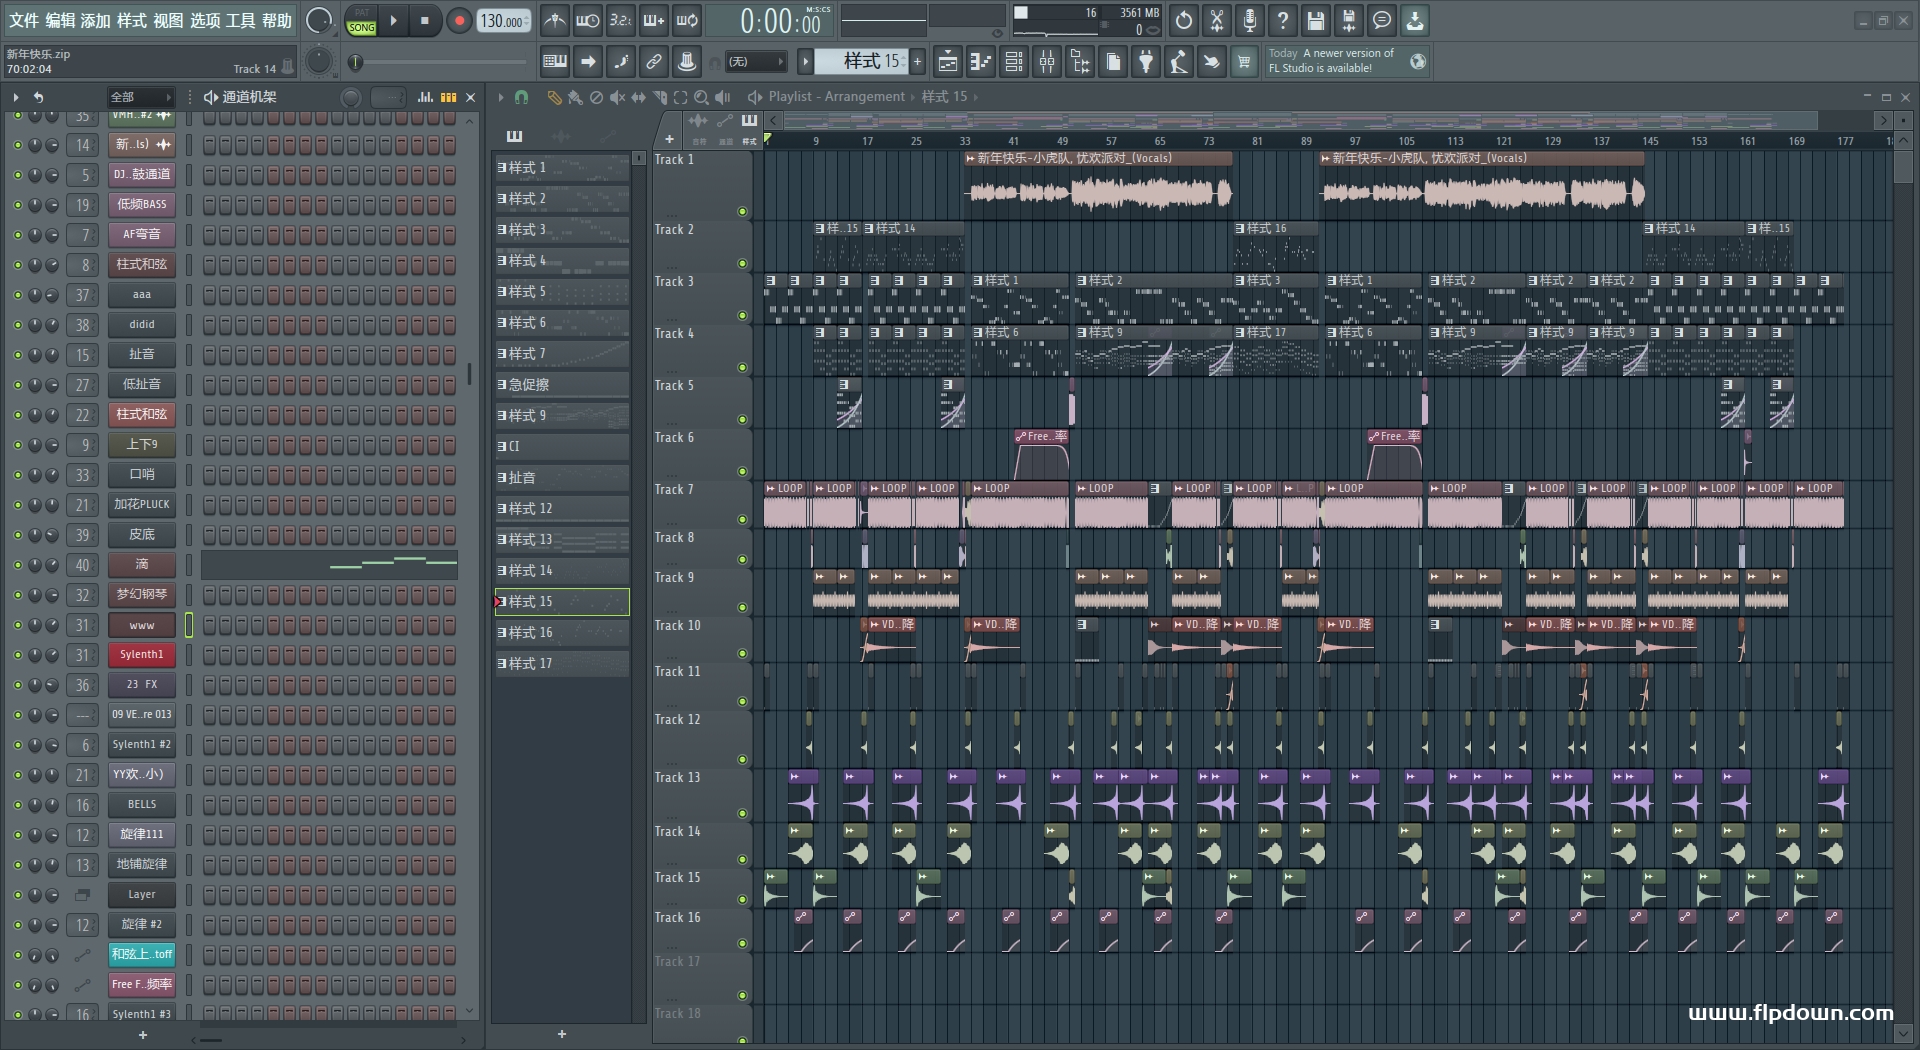Mute Track 13 using its green LED
Screen dimensions: 1920x1050
pos(742,812)
